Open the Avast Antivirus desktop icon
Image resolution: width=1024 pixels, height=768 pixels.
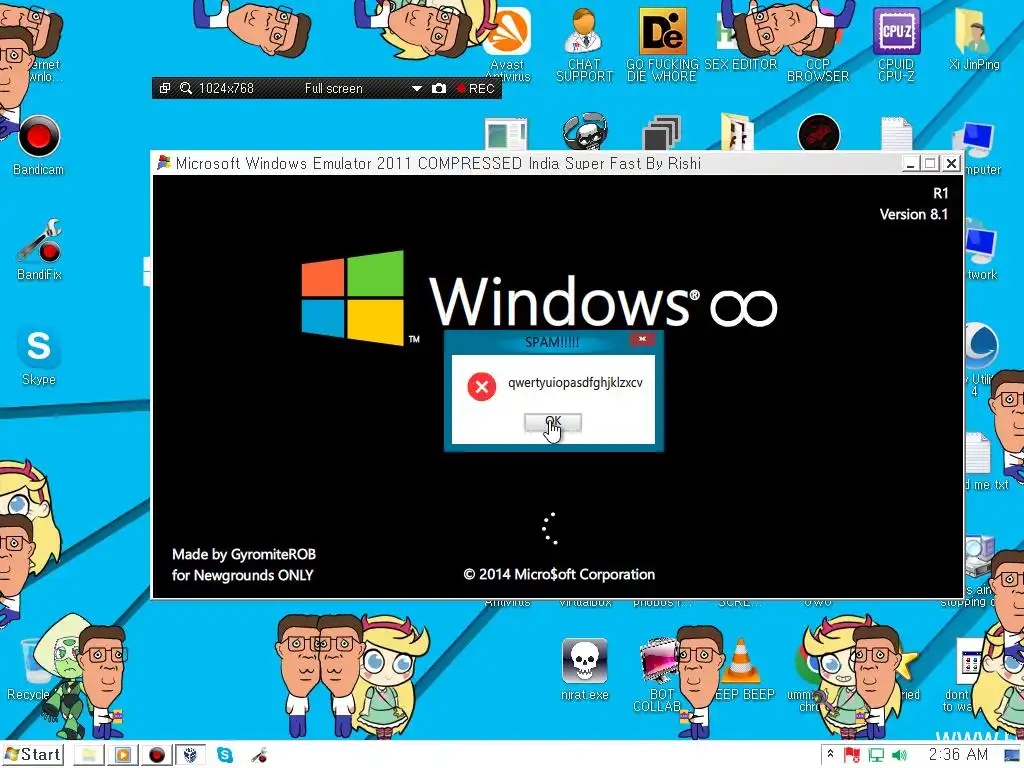tap(508, 44)
